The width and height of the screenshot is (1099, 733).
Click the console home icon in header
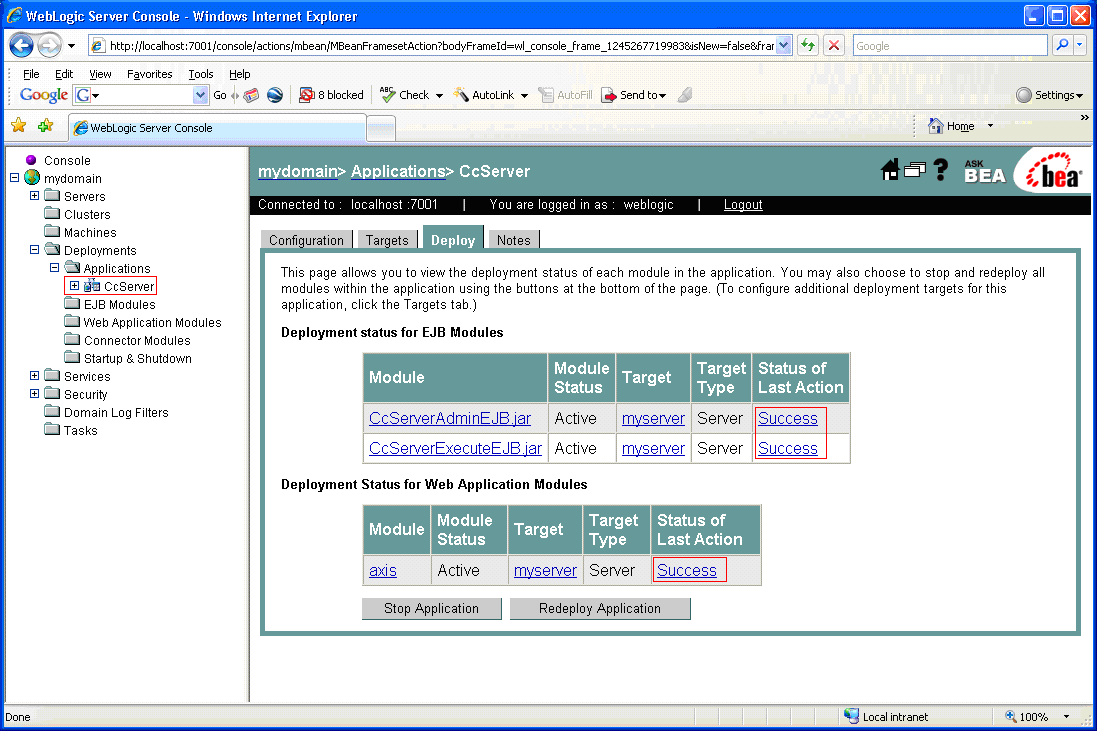coord(890,171)
